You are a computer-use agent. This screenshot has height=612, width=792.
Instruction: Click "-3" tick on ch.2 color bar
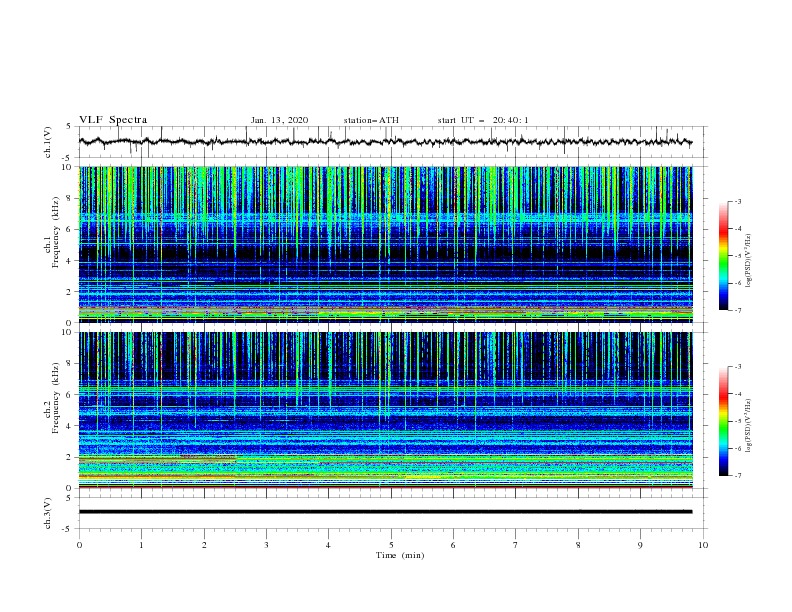click(x=738, y=367)
